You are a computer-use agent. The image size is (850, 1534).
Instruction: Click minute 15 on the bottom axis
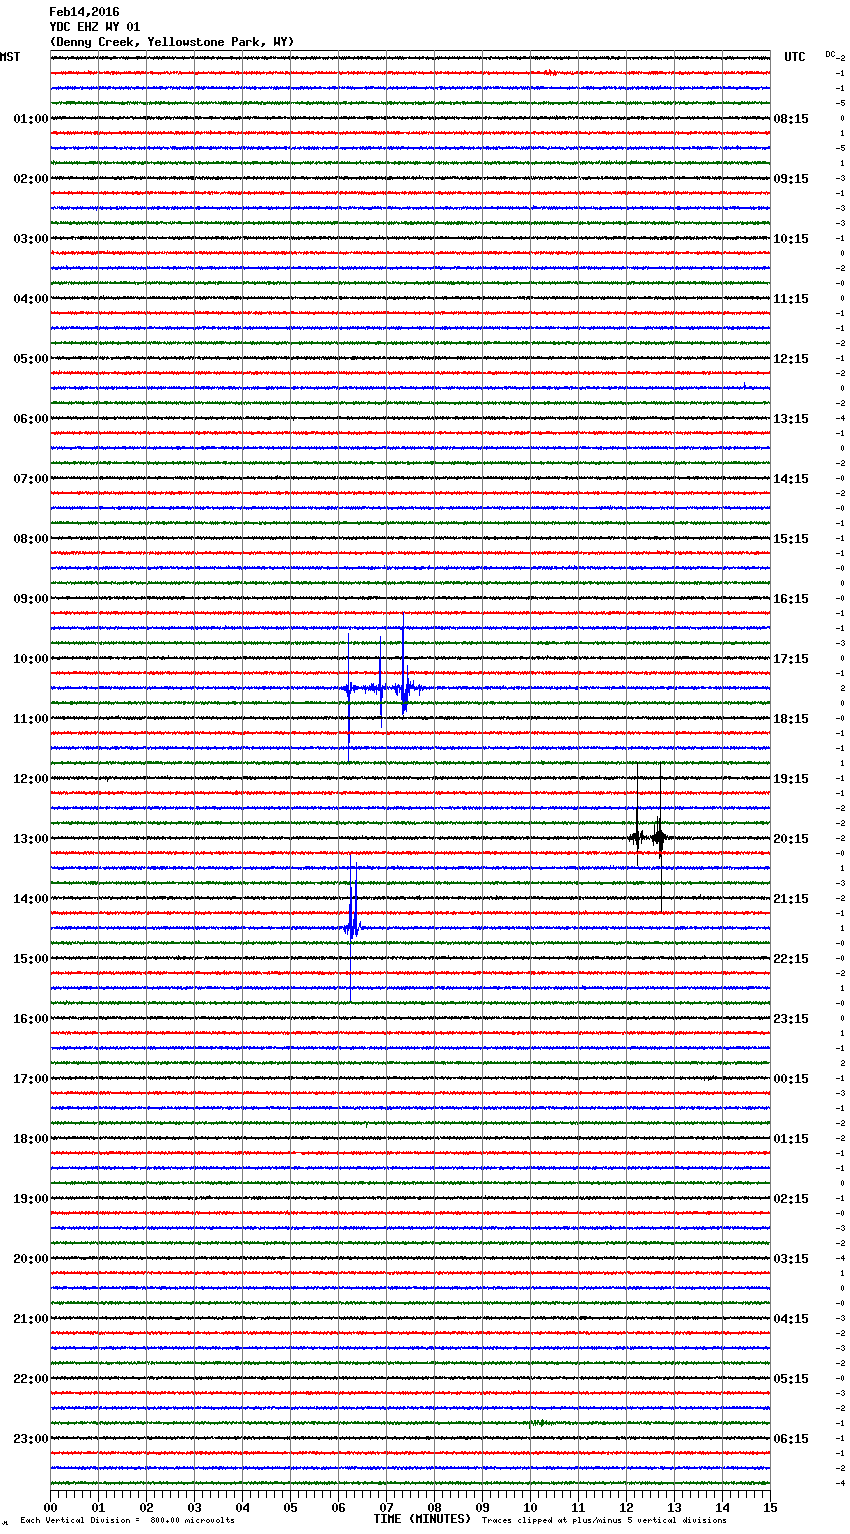pyautogui.click(x=770, y=1507)
